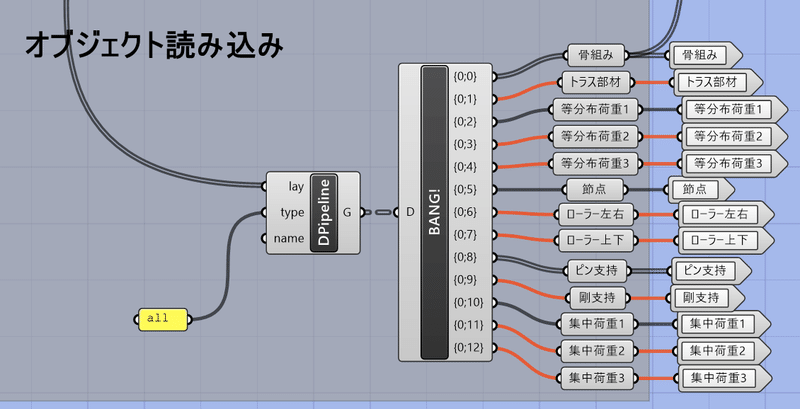800x409 pixels.
Task: Select the arrow-shaped 集中荷重1 output tag
Action: [724, 323]
